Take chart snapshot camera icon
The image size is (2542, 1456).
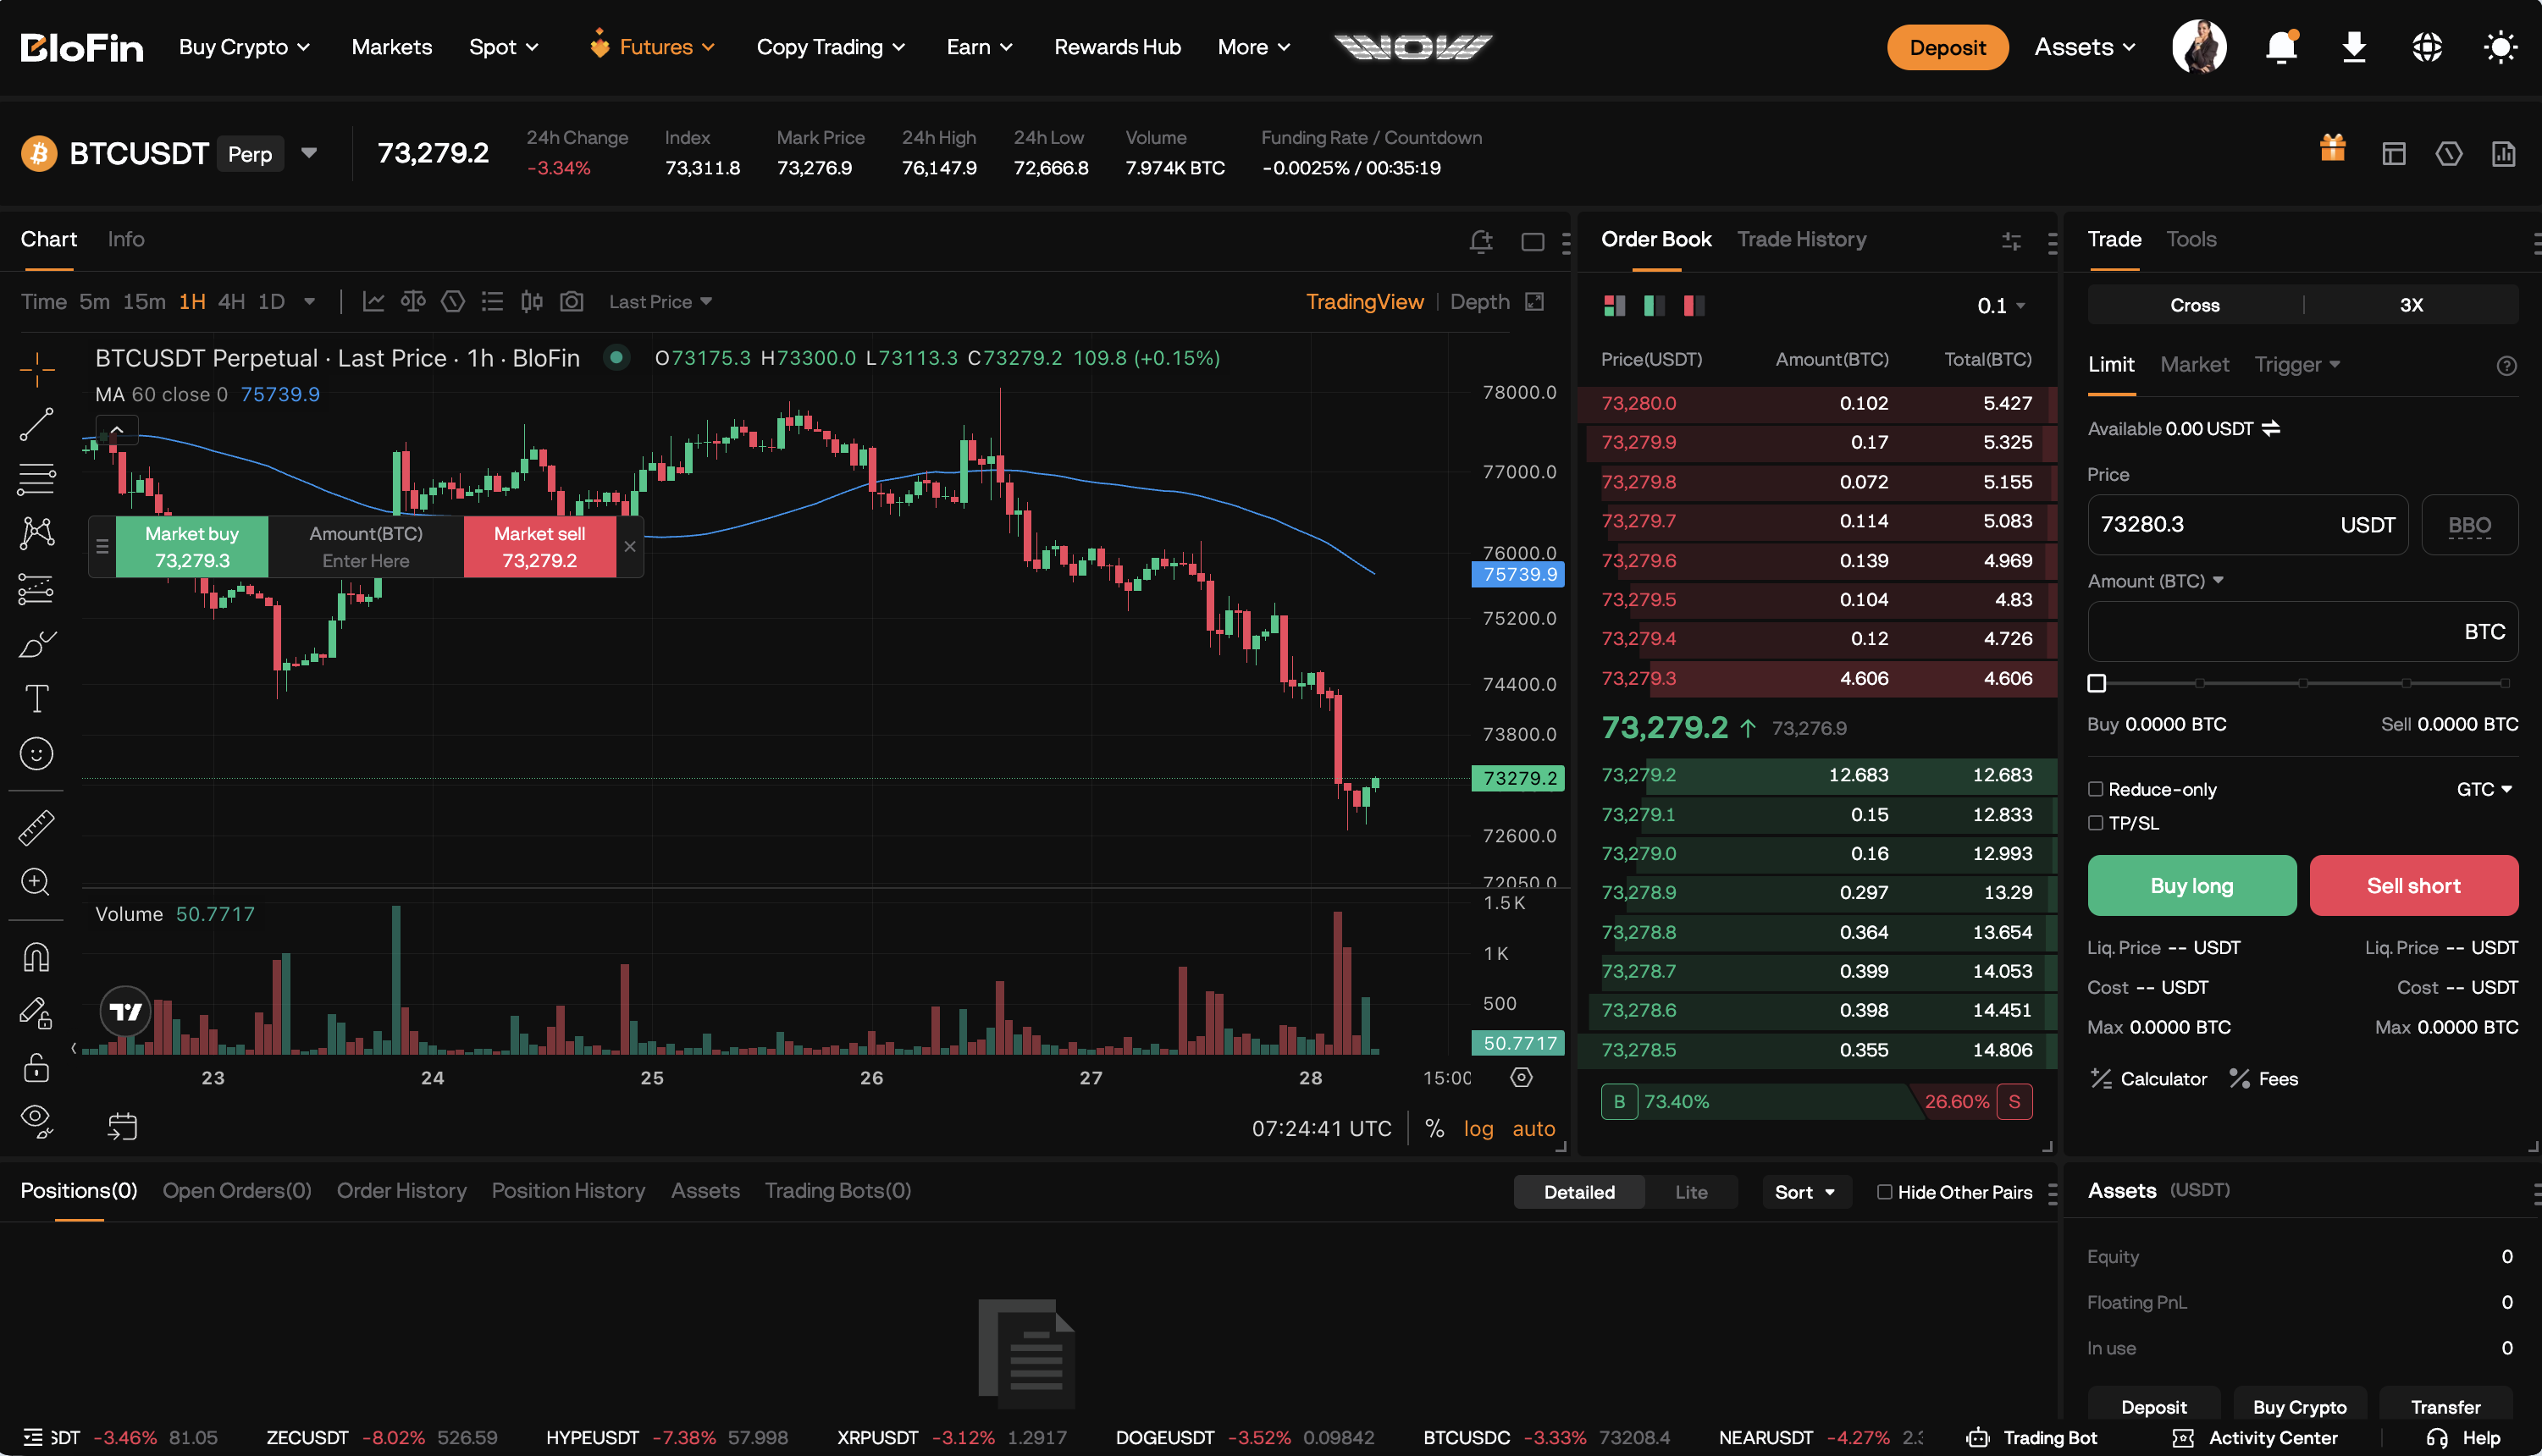coord(571,301)
